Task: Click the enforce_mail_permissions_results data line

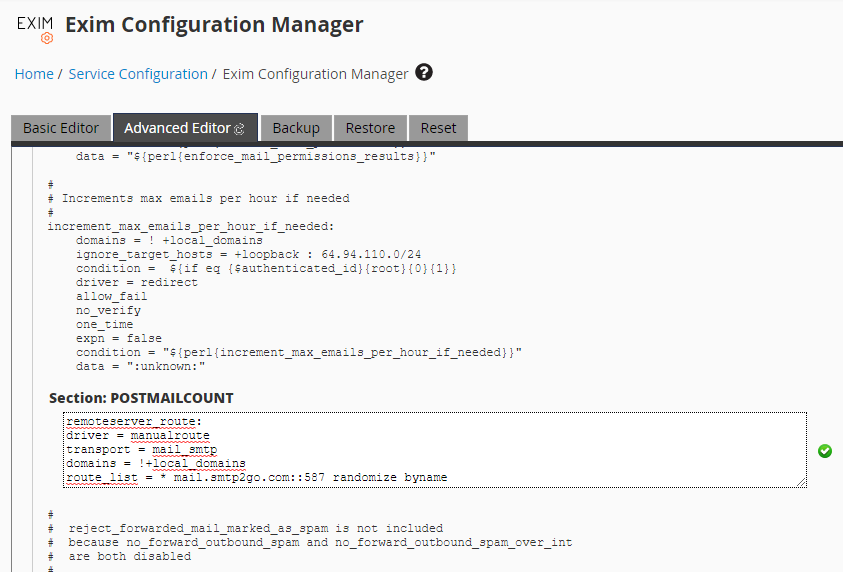Action: tap(255, 156)
